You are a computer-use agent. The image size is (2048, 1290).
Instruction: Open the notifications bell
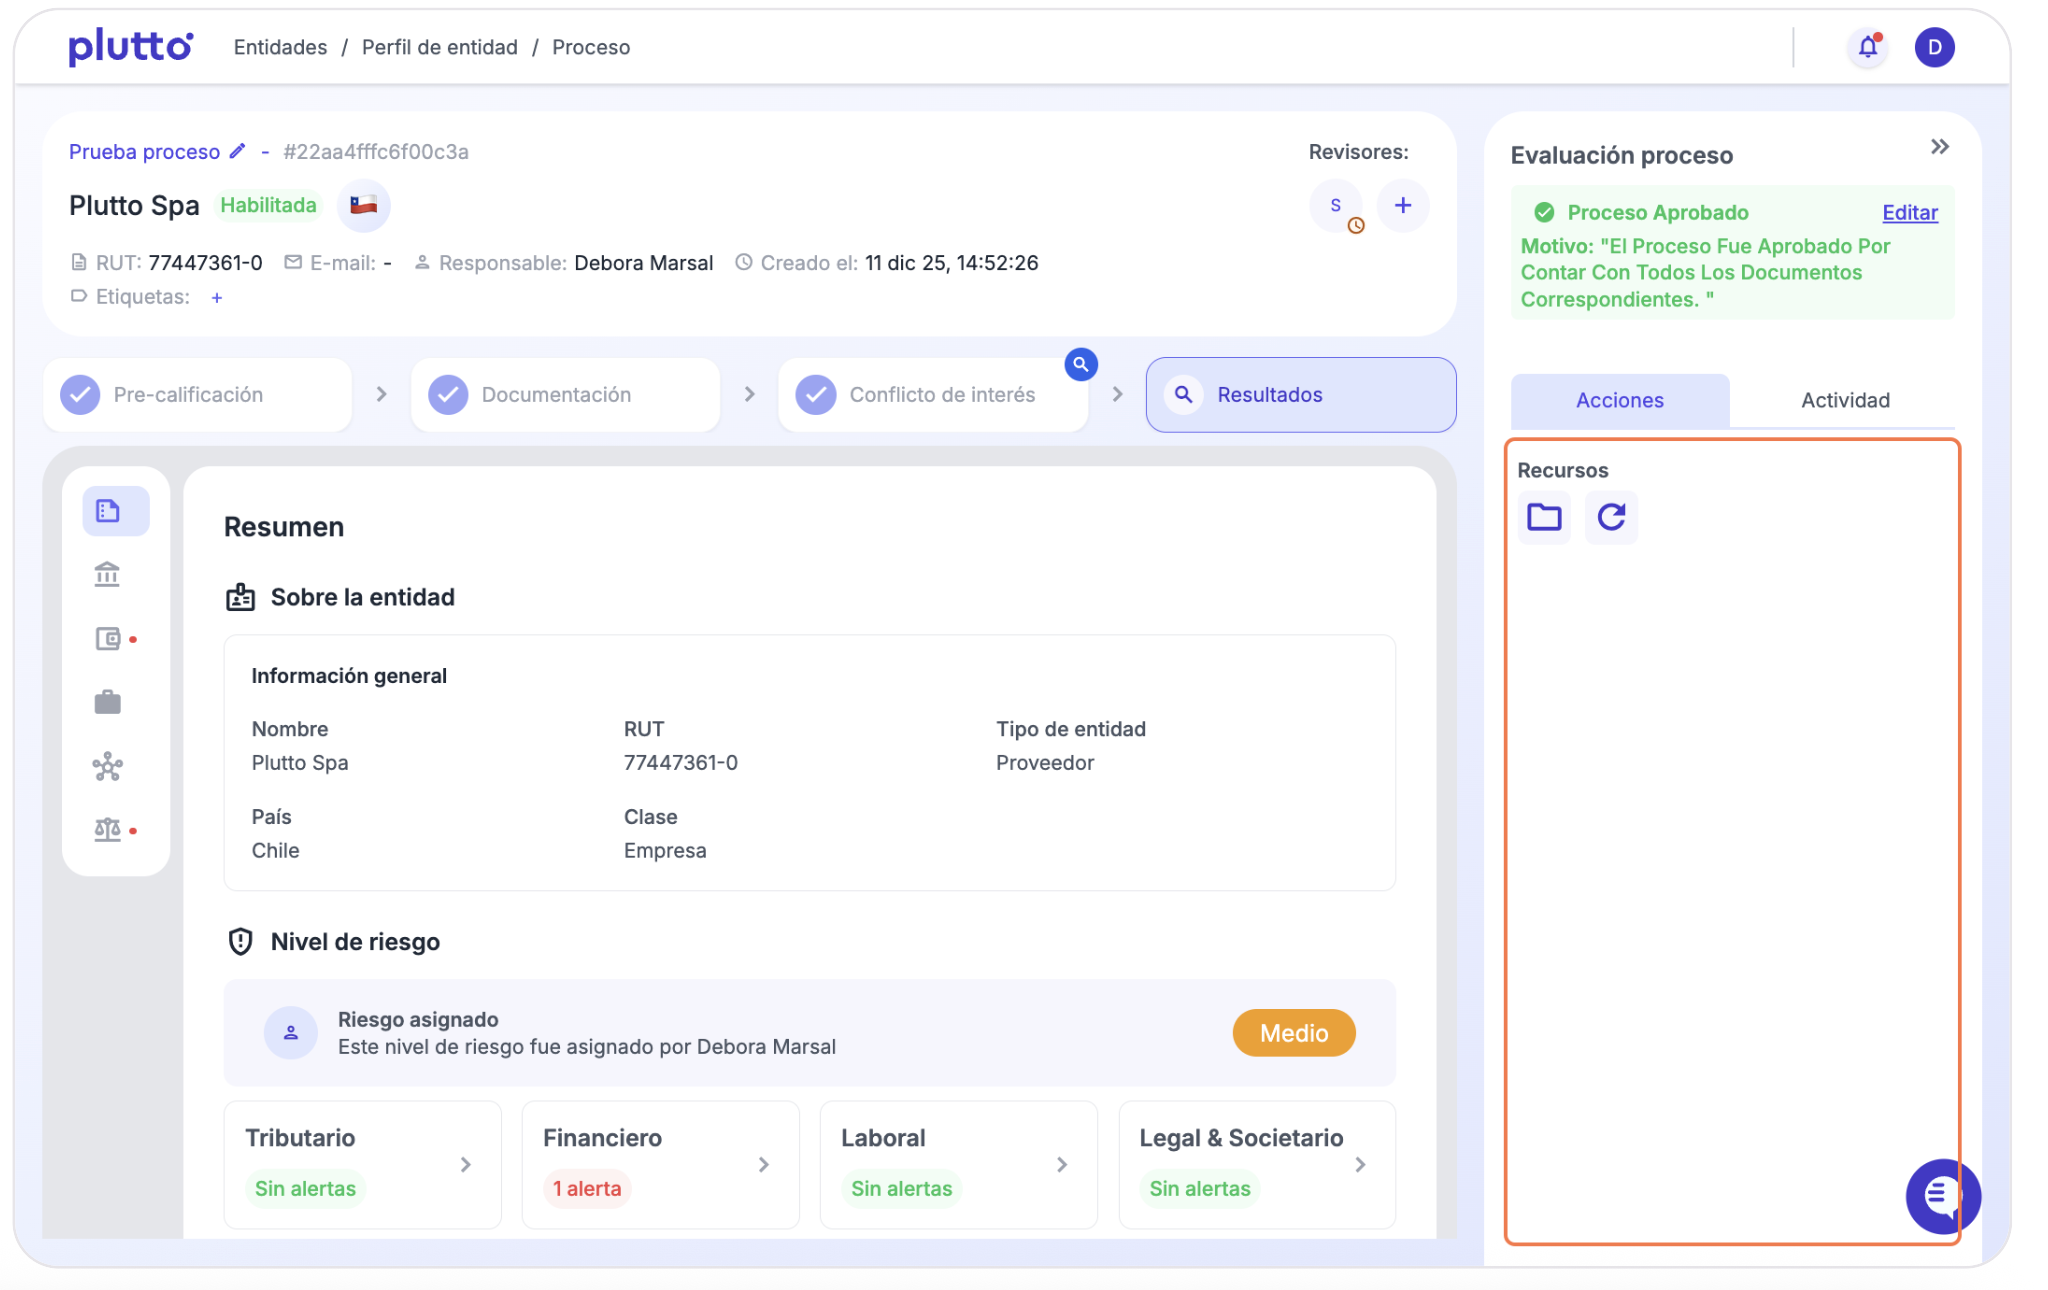(1867, 47)
